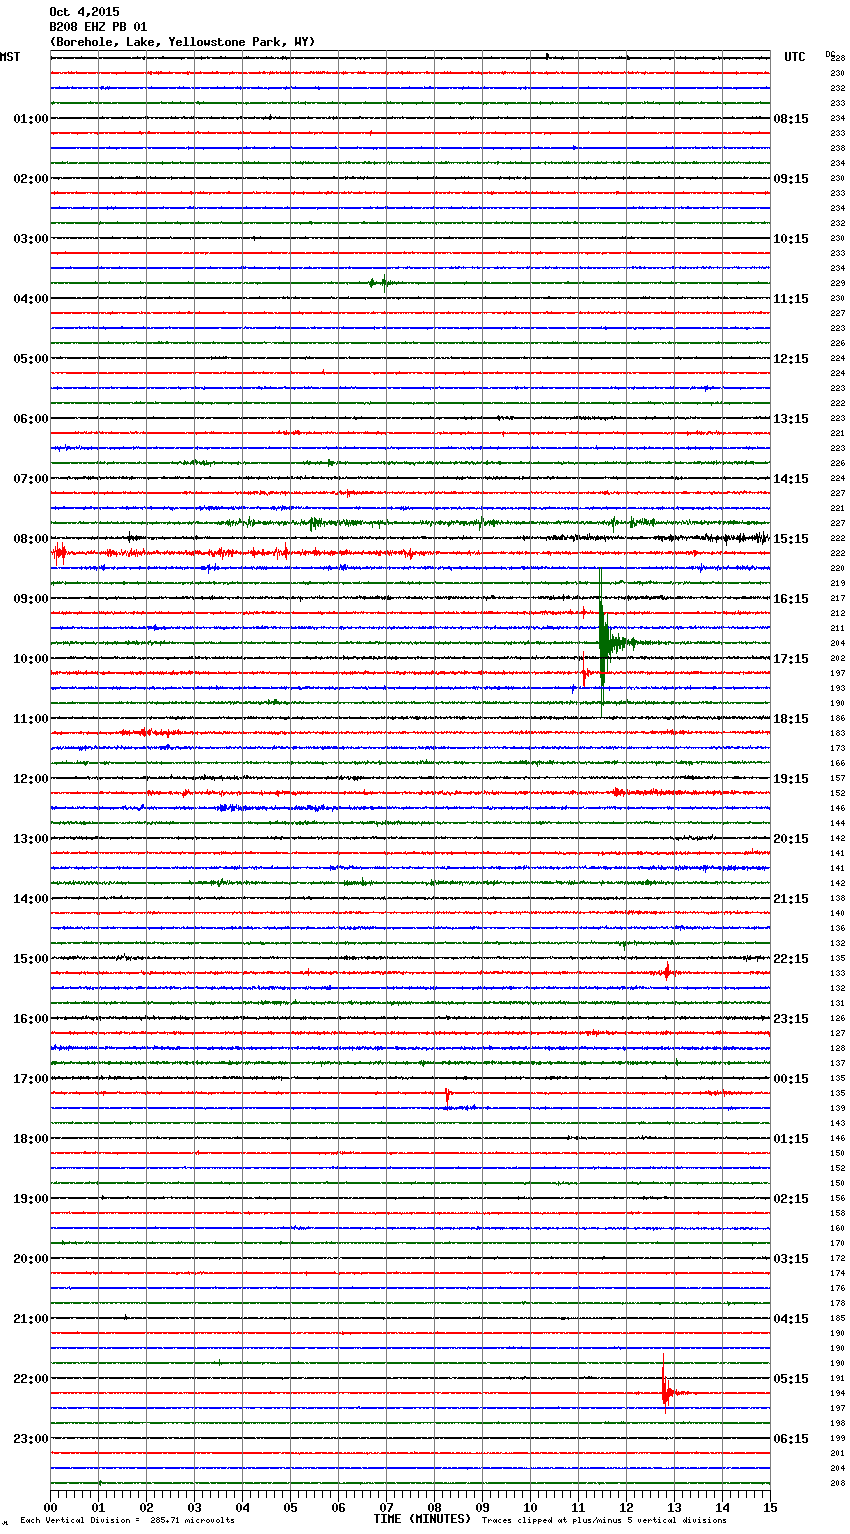Select the 17:00 MST row label
Viewport: 850px width, 1534px height.
tap(31, 1079)
